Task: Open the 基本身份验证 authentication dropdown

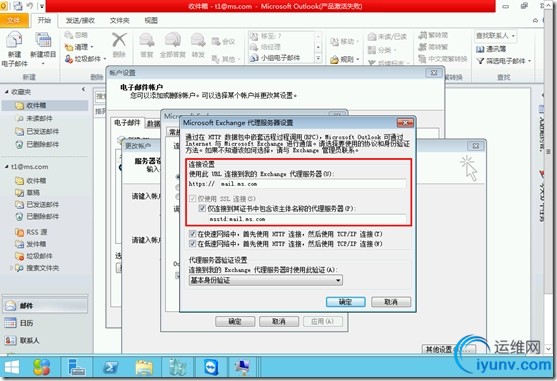Action: (266, 280)
